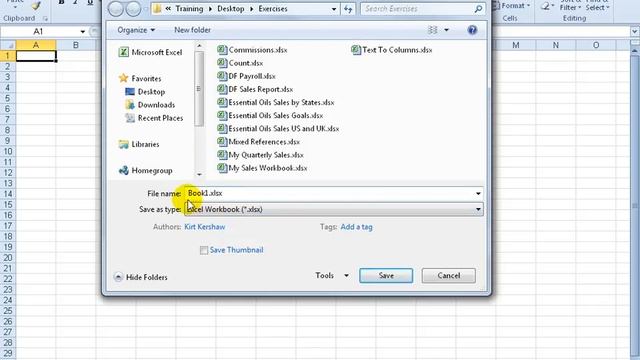Expand the view options dropdown arrow
The width and height of the screenshot is (640, 360).
pyautogui.click(x=446, y=30)
